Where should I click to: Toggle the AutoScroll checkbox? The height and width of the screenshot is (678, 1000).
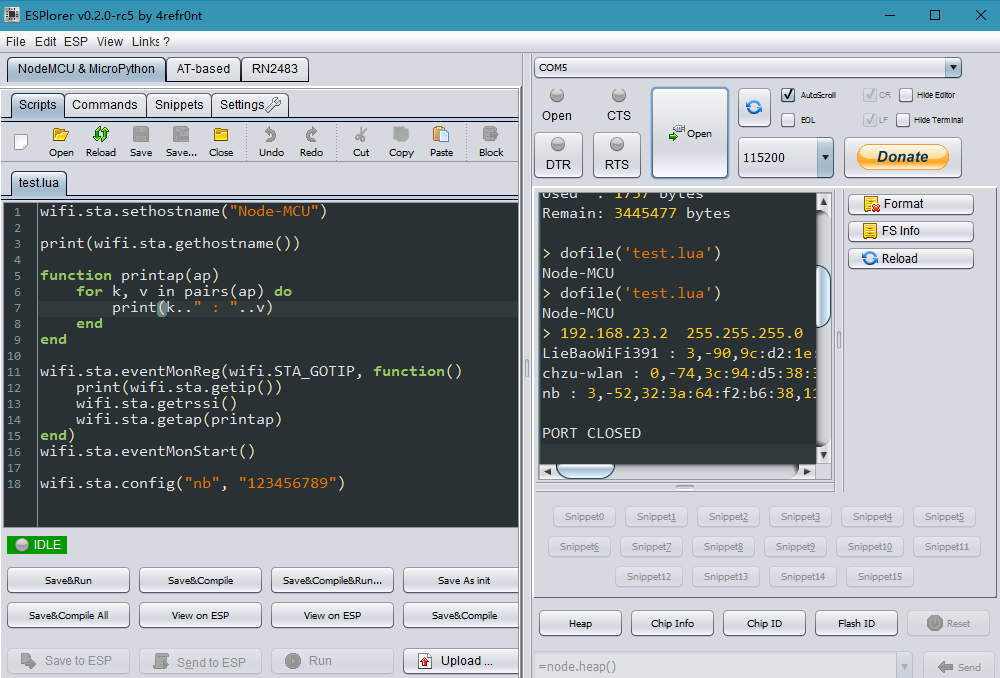[x=788, y=95]
